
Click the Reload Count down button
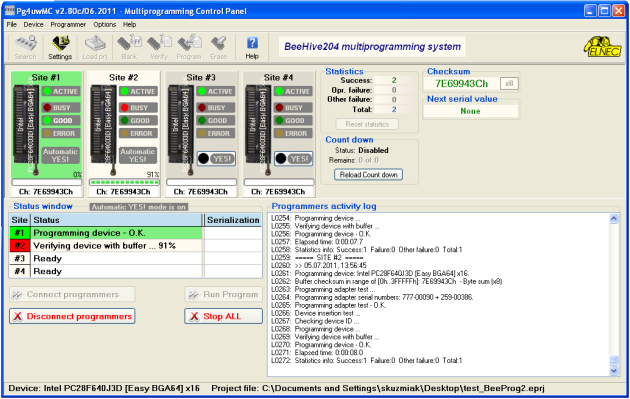click(x=368, y=175)
